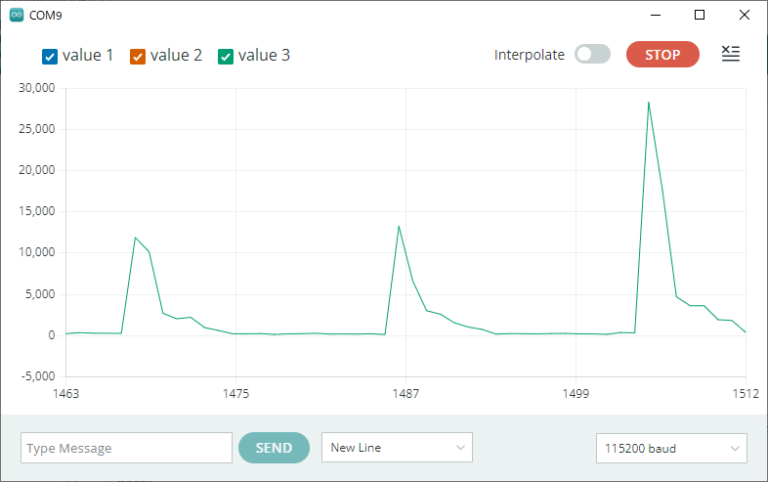Minimize the COM9 plotter window
The image size is (768, 482).
[656, 15]
